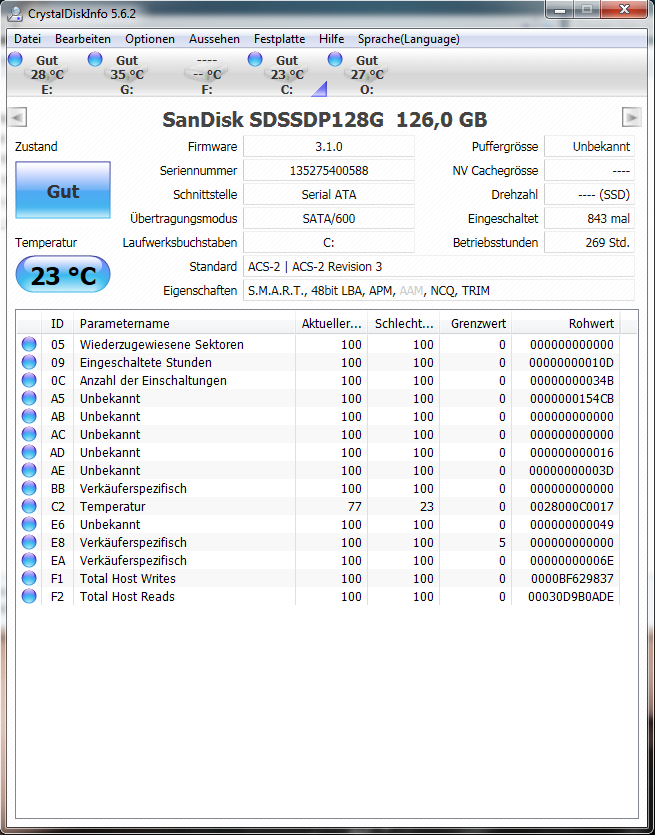Select the Wiederzugewiesene Sektoren row
This screenshot has width=655, height=835.
pos(318,344)
